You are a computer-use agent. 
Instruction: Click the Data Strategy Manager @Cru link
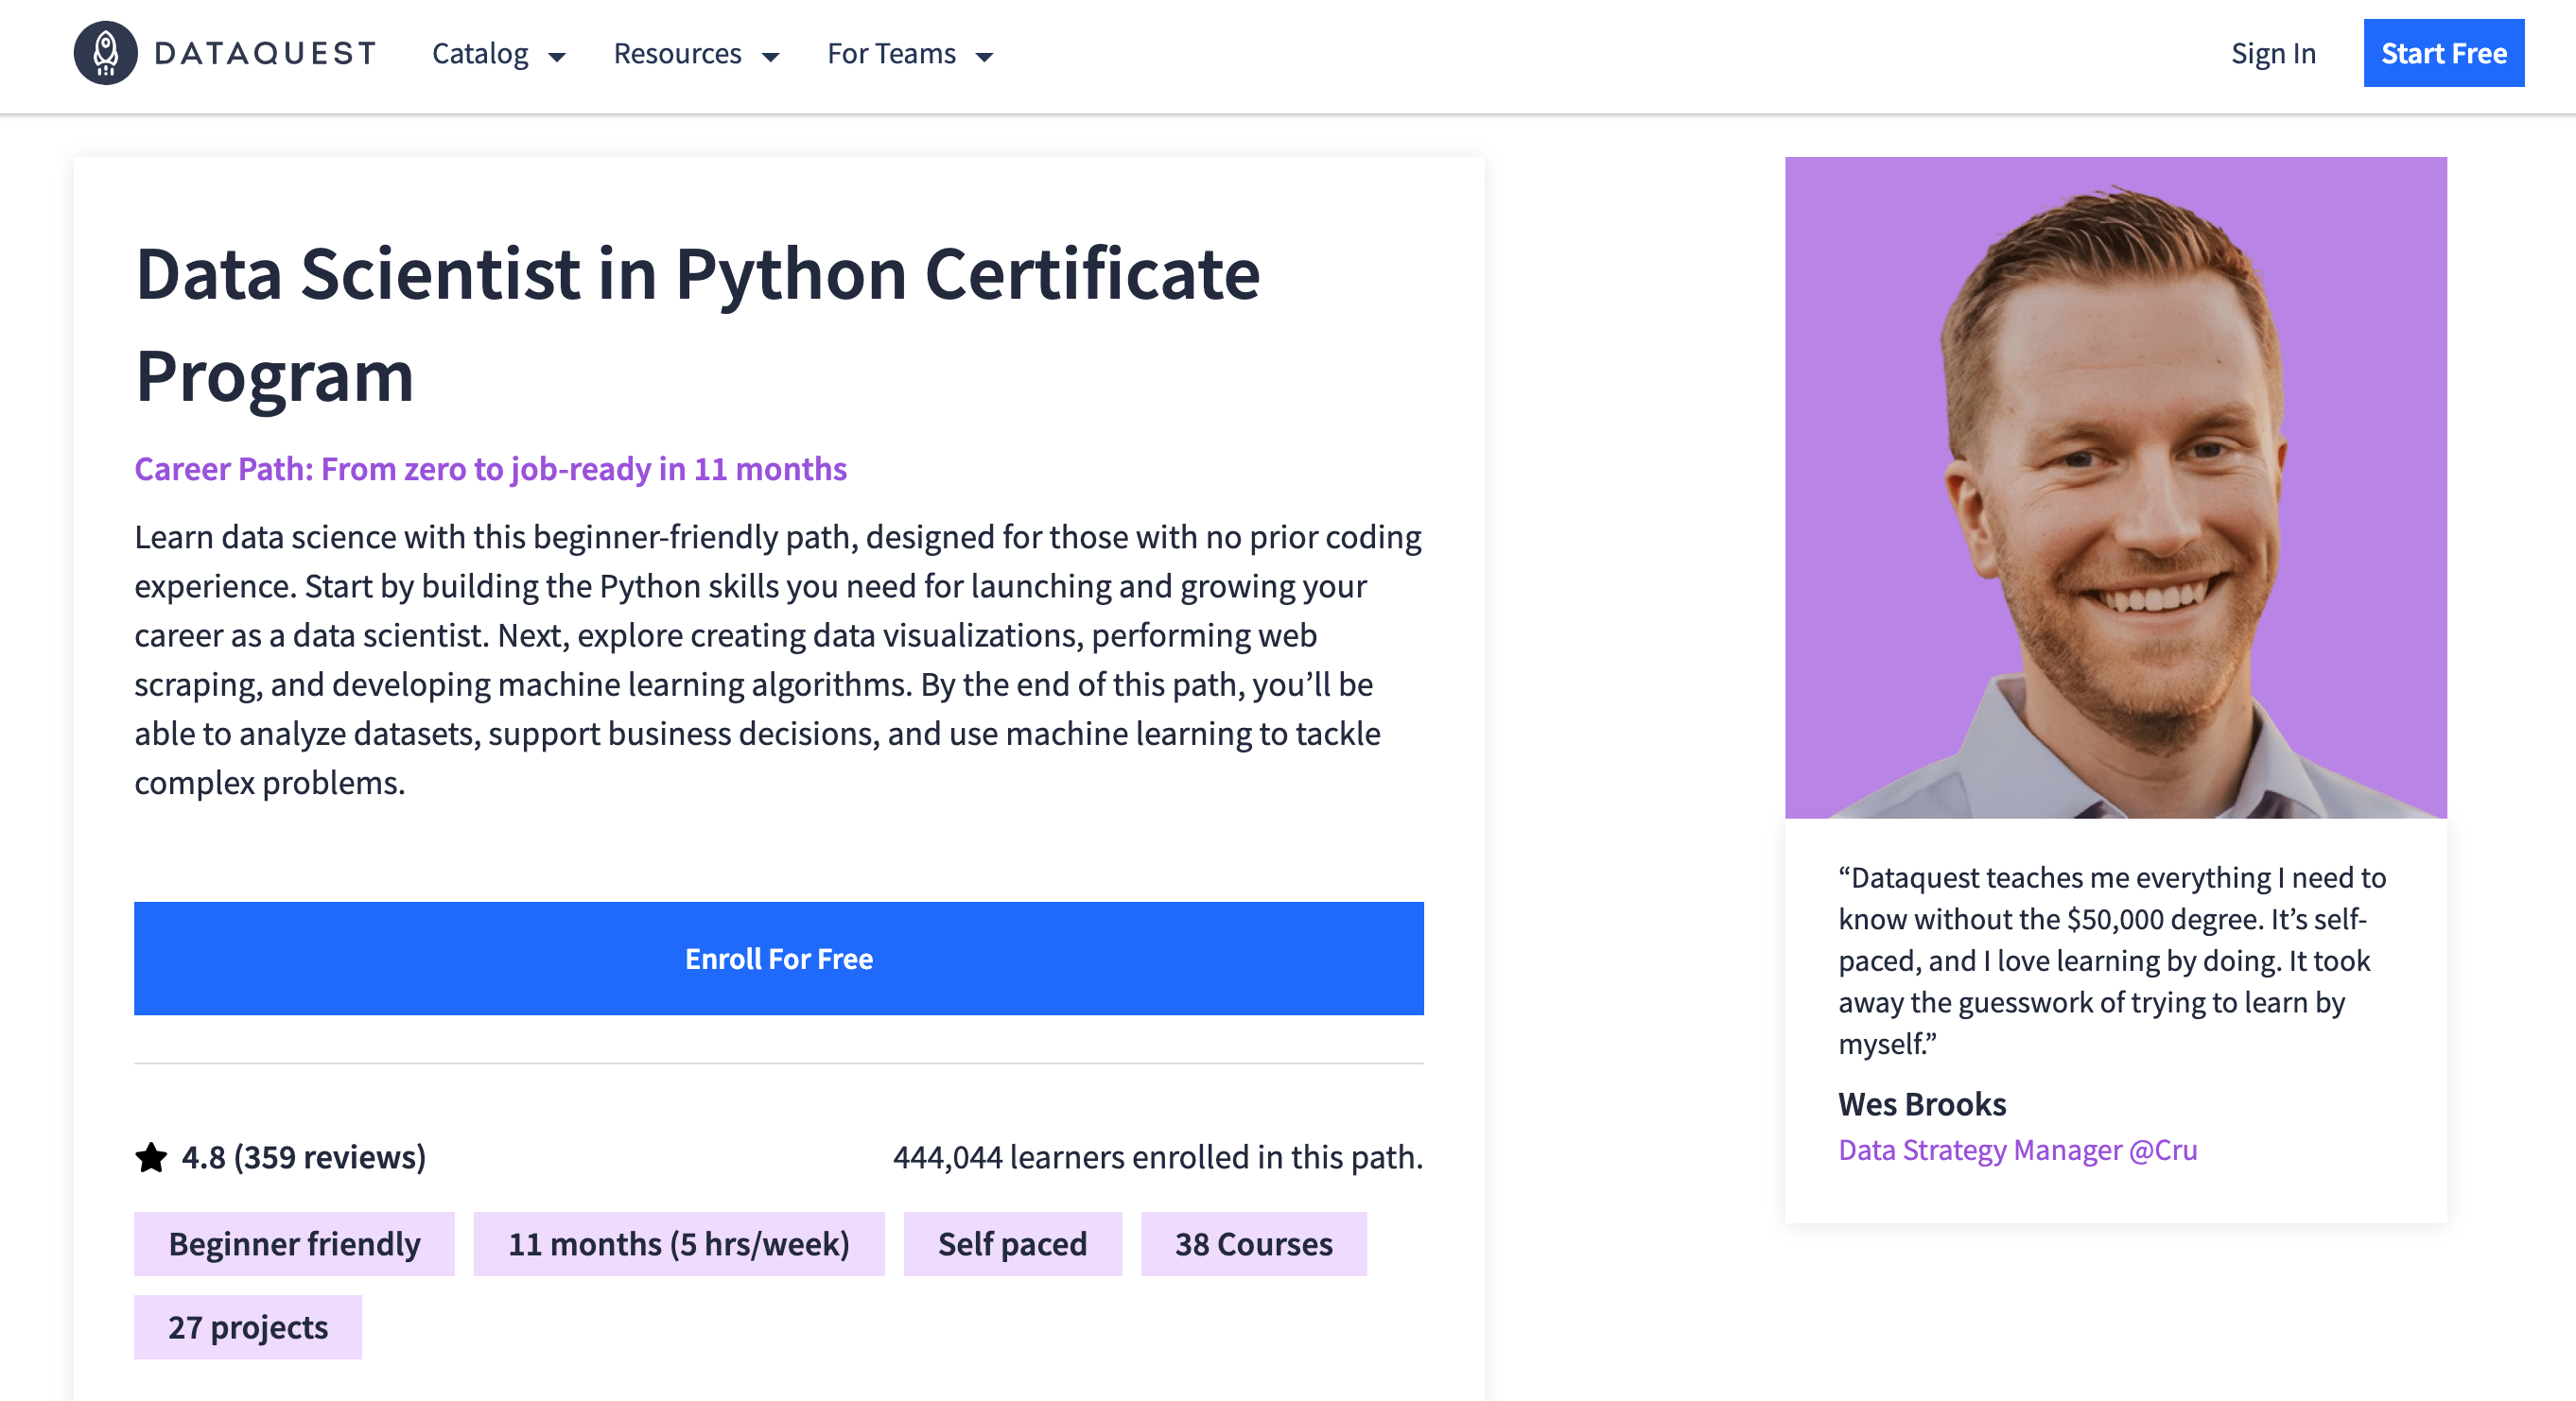pos(2017,1150)
